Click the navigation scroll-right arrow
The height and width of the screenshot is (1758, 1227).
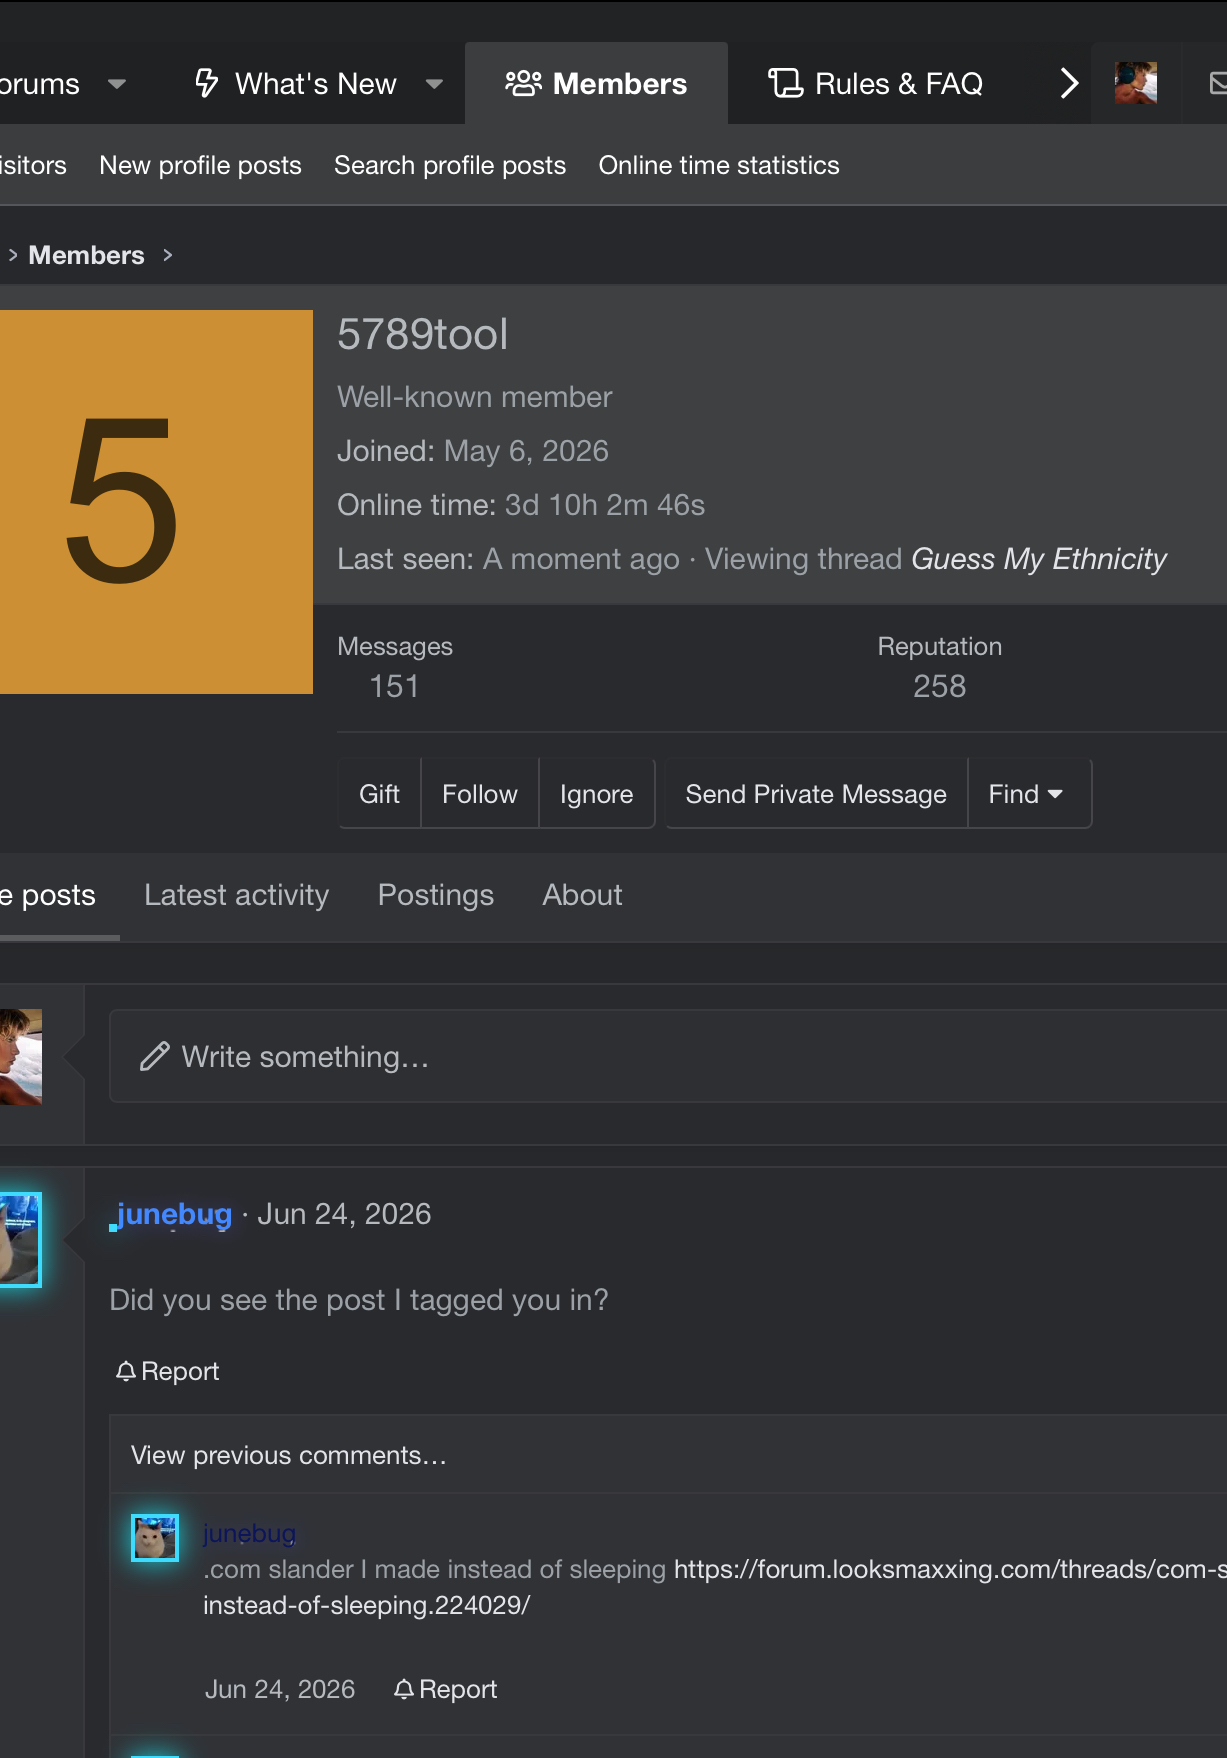click(1069, 83)
